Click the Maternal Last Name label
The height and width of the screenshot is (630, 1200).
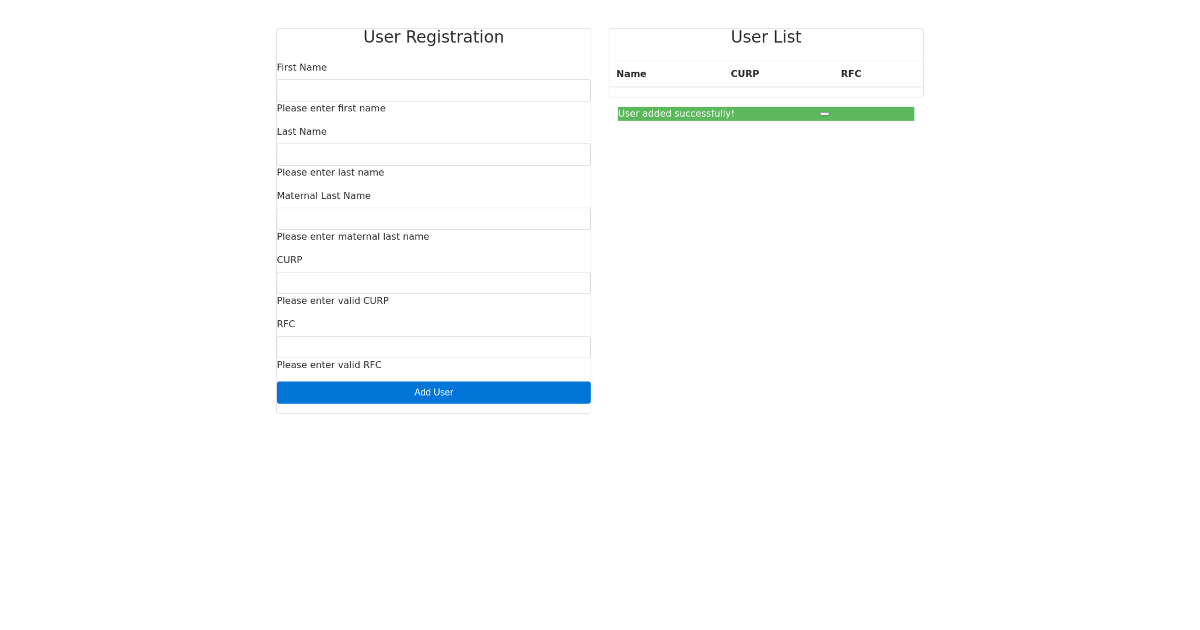(x=324, y=196)
